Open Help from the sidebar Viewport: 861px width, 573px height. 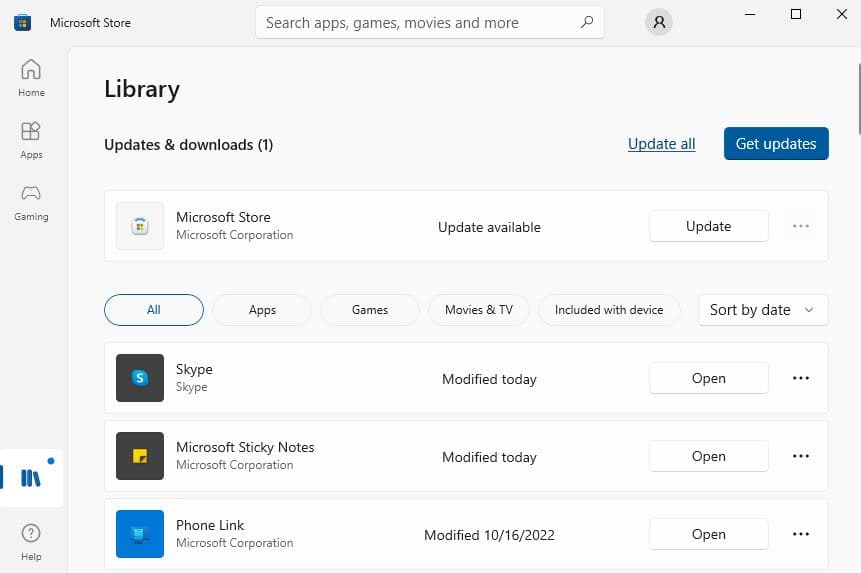point(31,541)
